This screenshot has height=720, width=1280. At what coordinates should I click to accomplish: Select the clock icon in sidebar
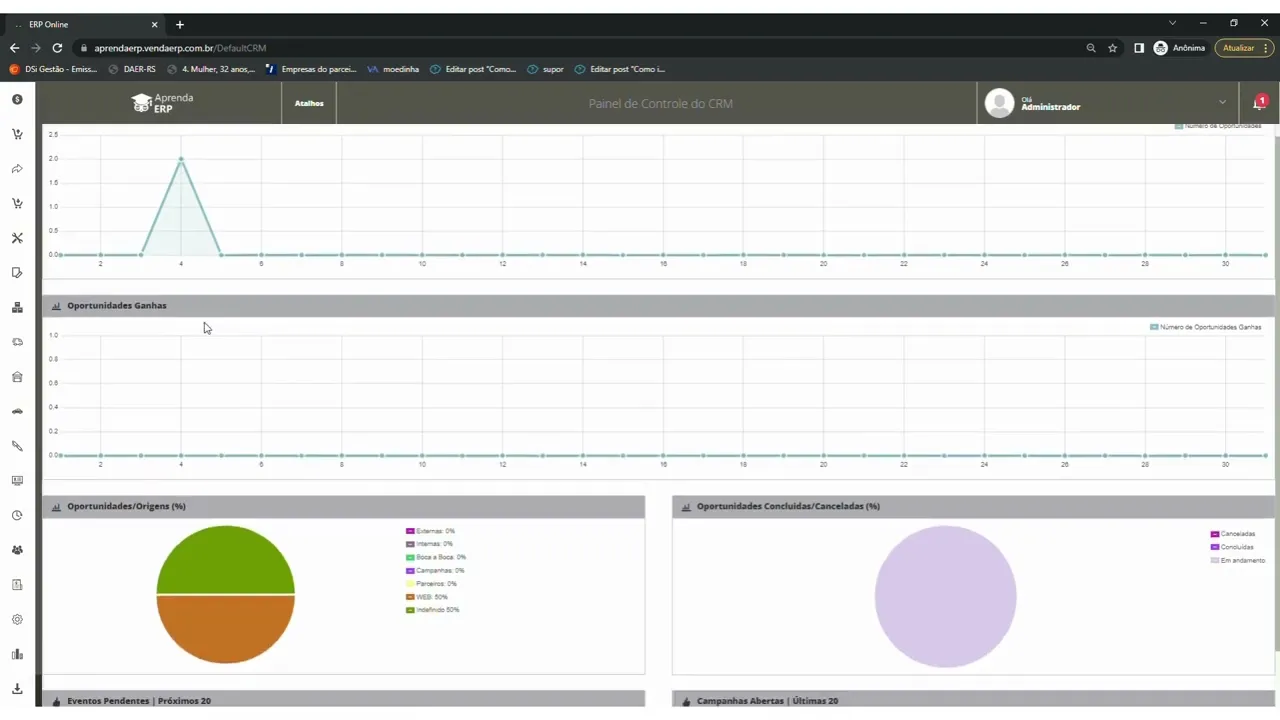[x=17, y=516]
